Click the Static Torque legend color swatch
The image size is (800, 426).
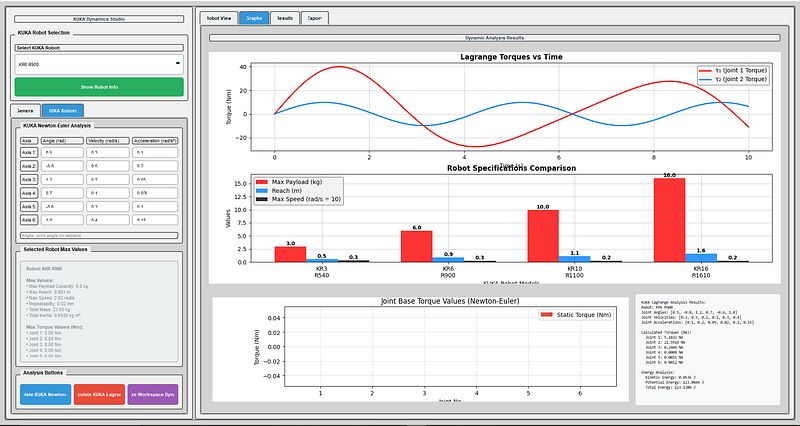547,314
